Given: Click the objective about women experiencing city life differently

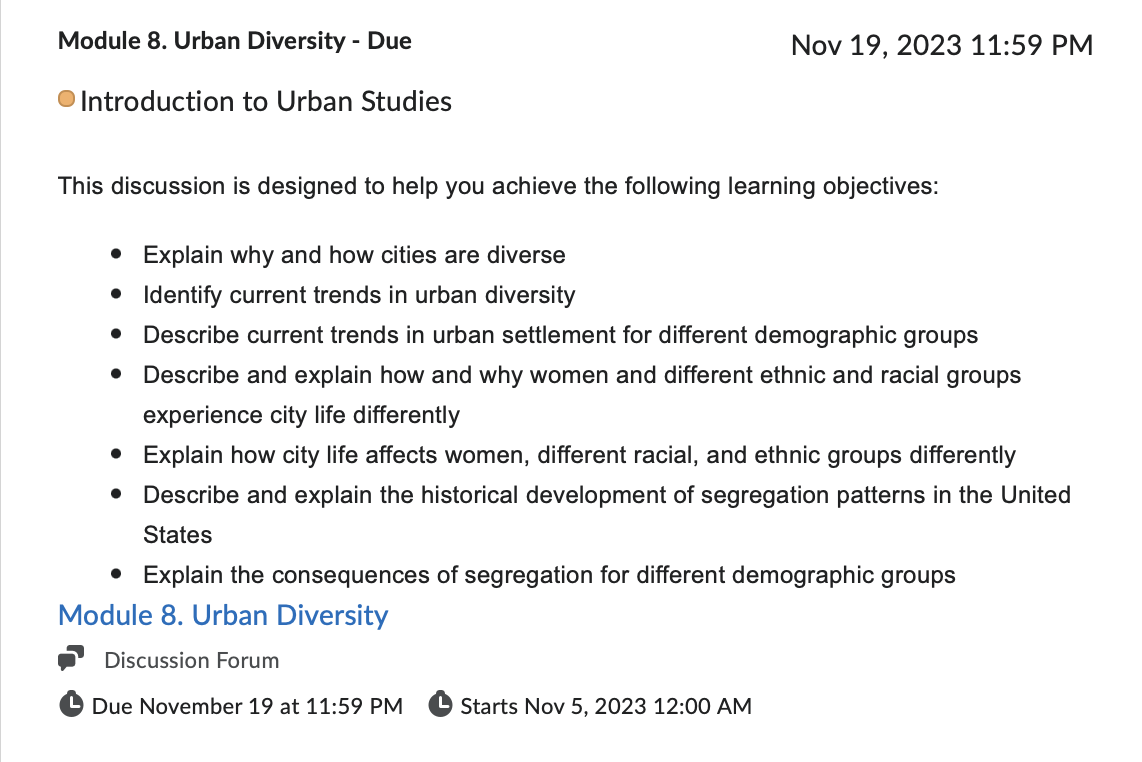Looking at the screenshot, I should [582, 395].
